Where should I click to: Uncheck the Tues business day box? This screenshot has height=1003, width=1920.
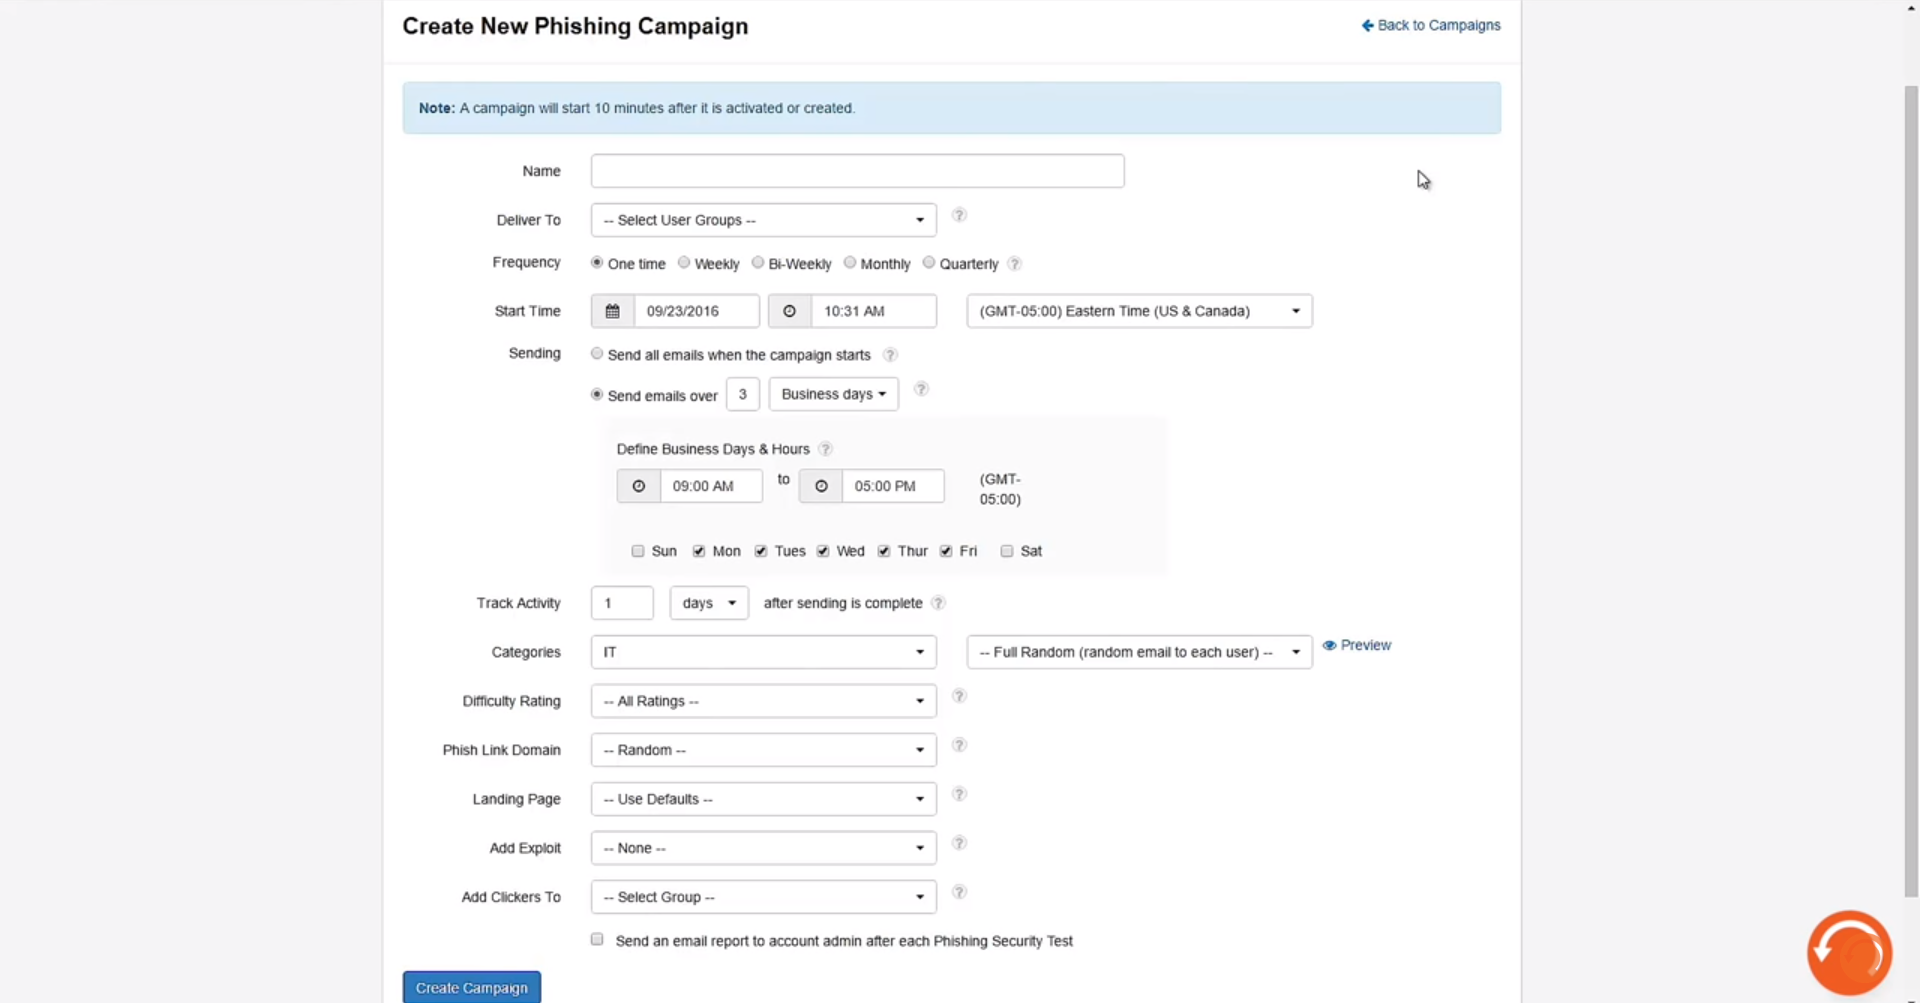coord(761,551)
